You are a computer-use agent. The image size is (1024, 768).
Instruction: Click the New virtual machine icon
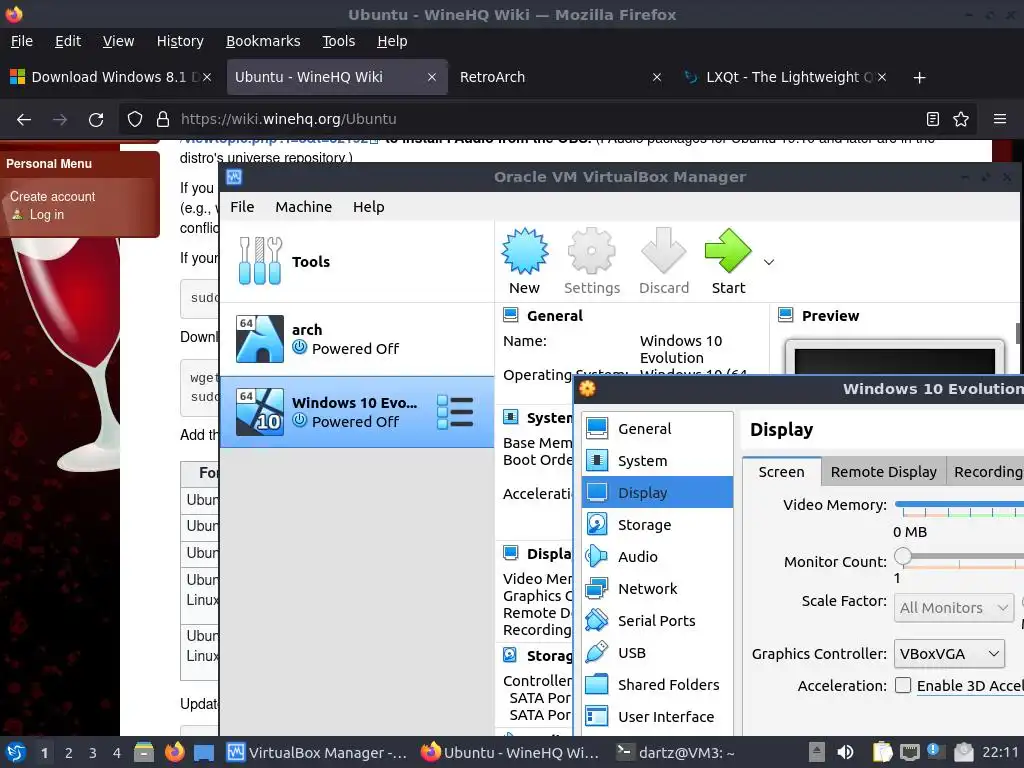click(x=524, y=251)
